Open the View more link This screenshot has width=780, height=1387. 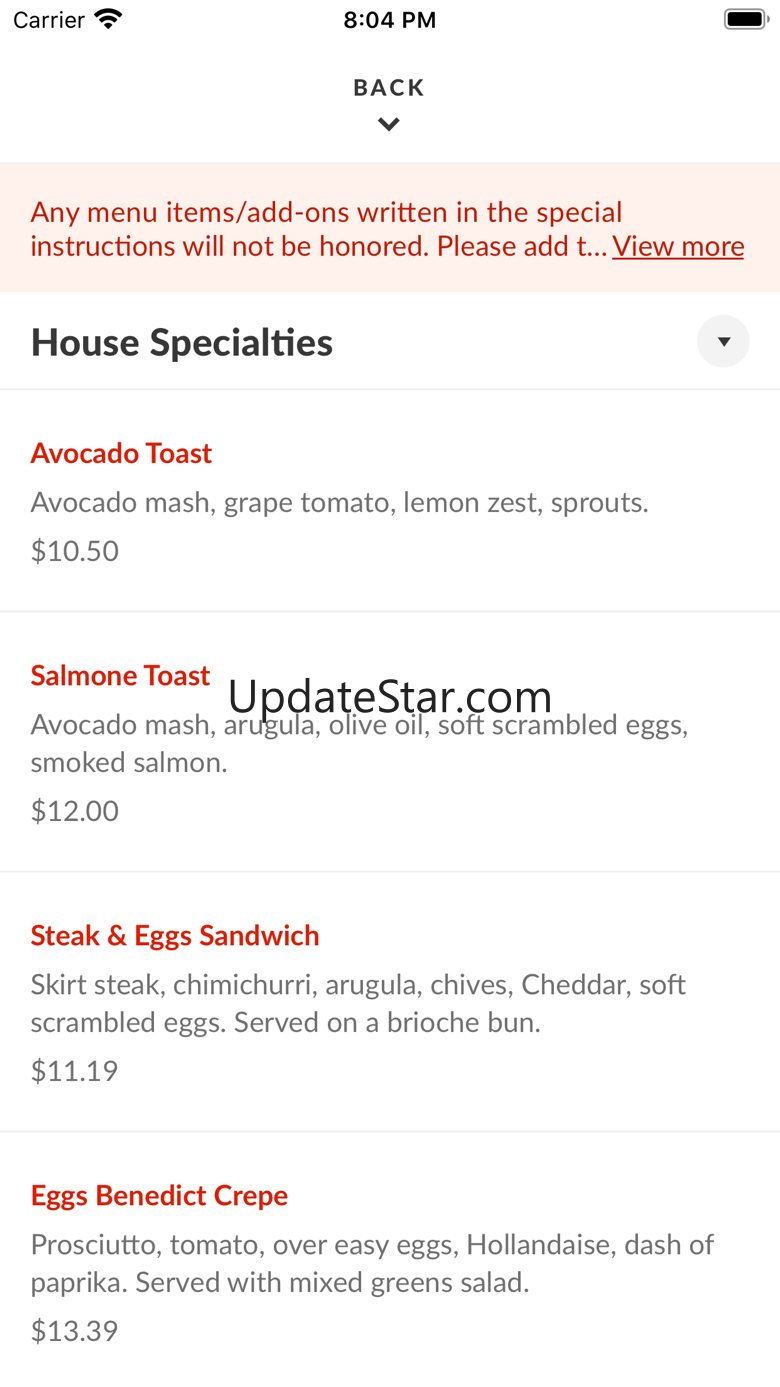coord(678,246)
